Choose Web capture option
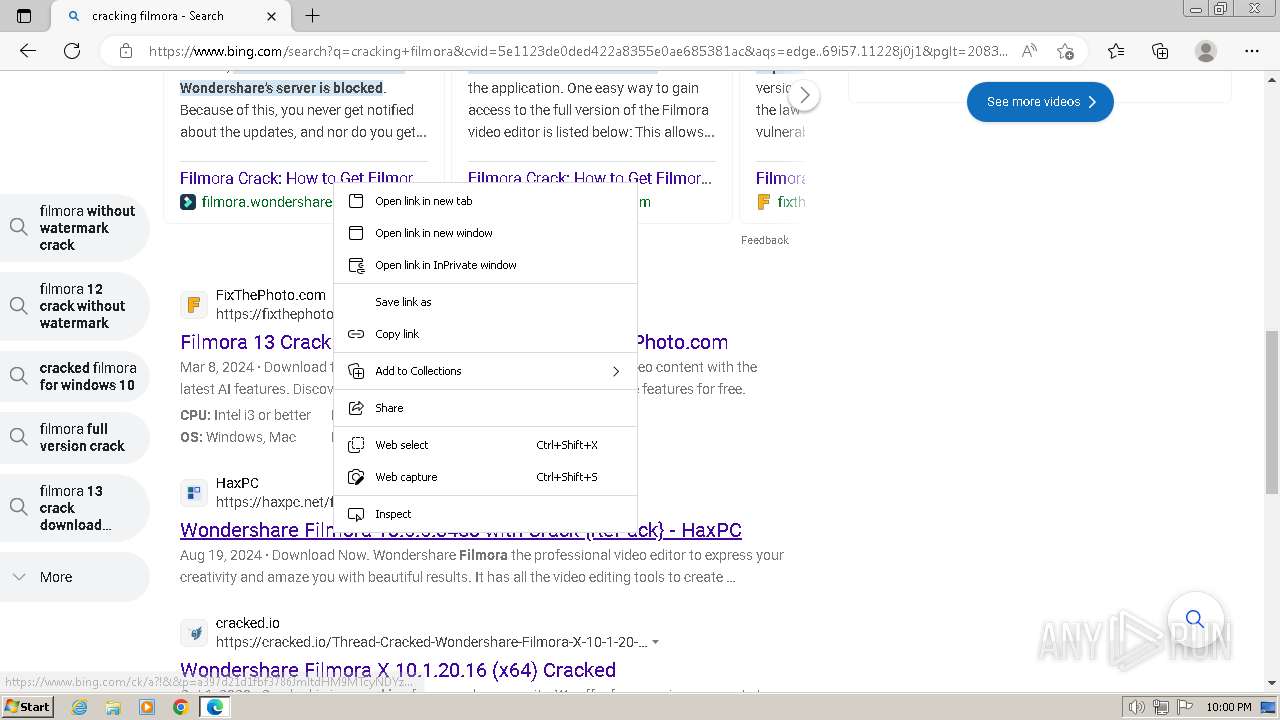Viewport: 1280px width, 720px height. tap(485, 477)
